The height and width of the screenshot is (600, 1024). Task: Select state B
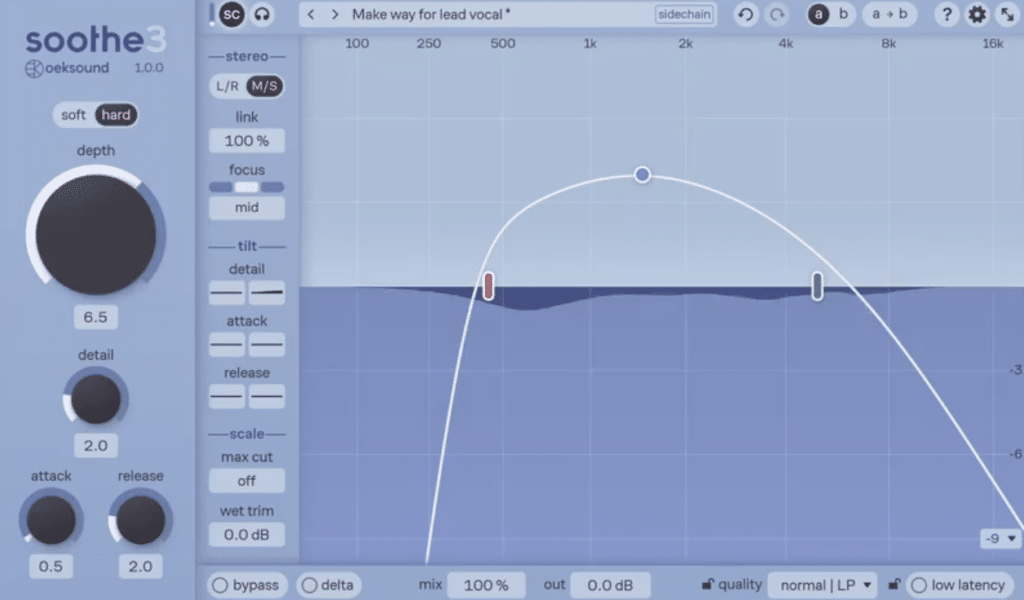tap(843, 14)
